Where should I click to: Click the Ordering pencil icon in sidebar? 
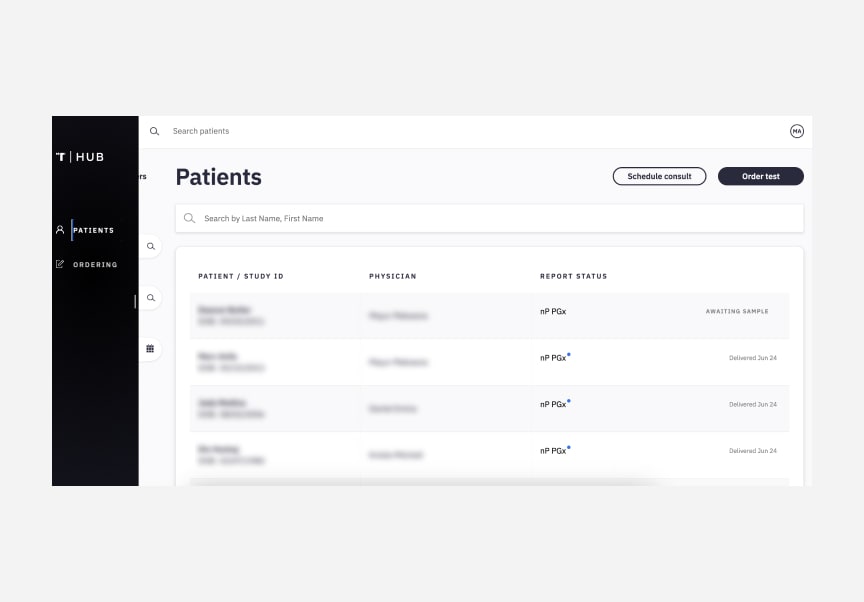(x=60, y=264)
